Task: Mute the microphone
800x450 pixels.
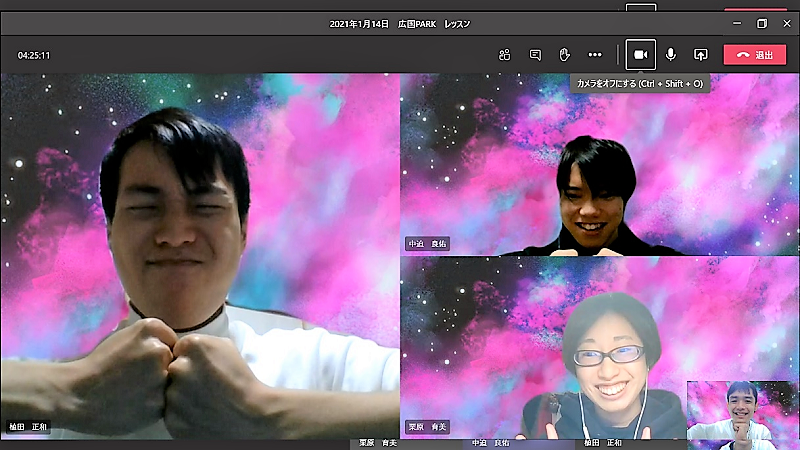Action: tap(671, 55)
